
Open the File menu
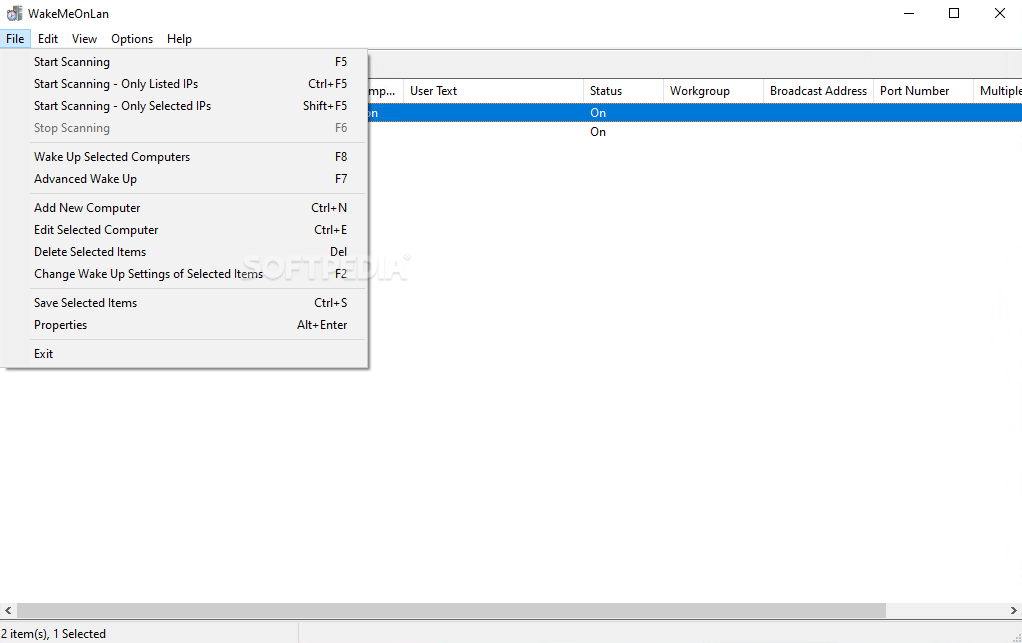tap(15, 39)
